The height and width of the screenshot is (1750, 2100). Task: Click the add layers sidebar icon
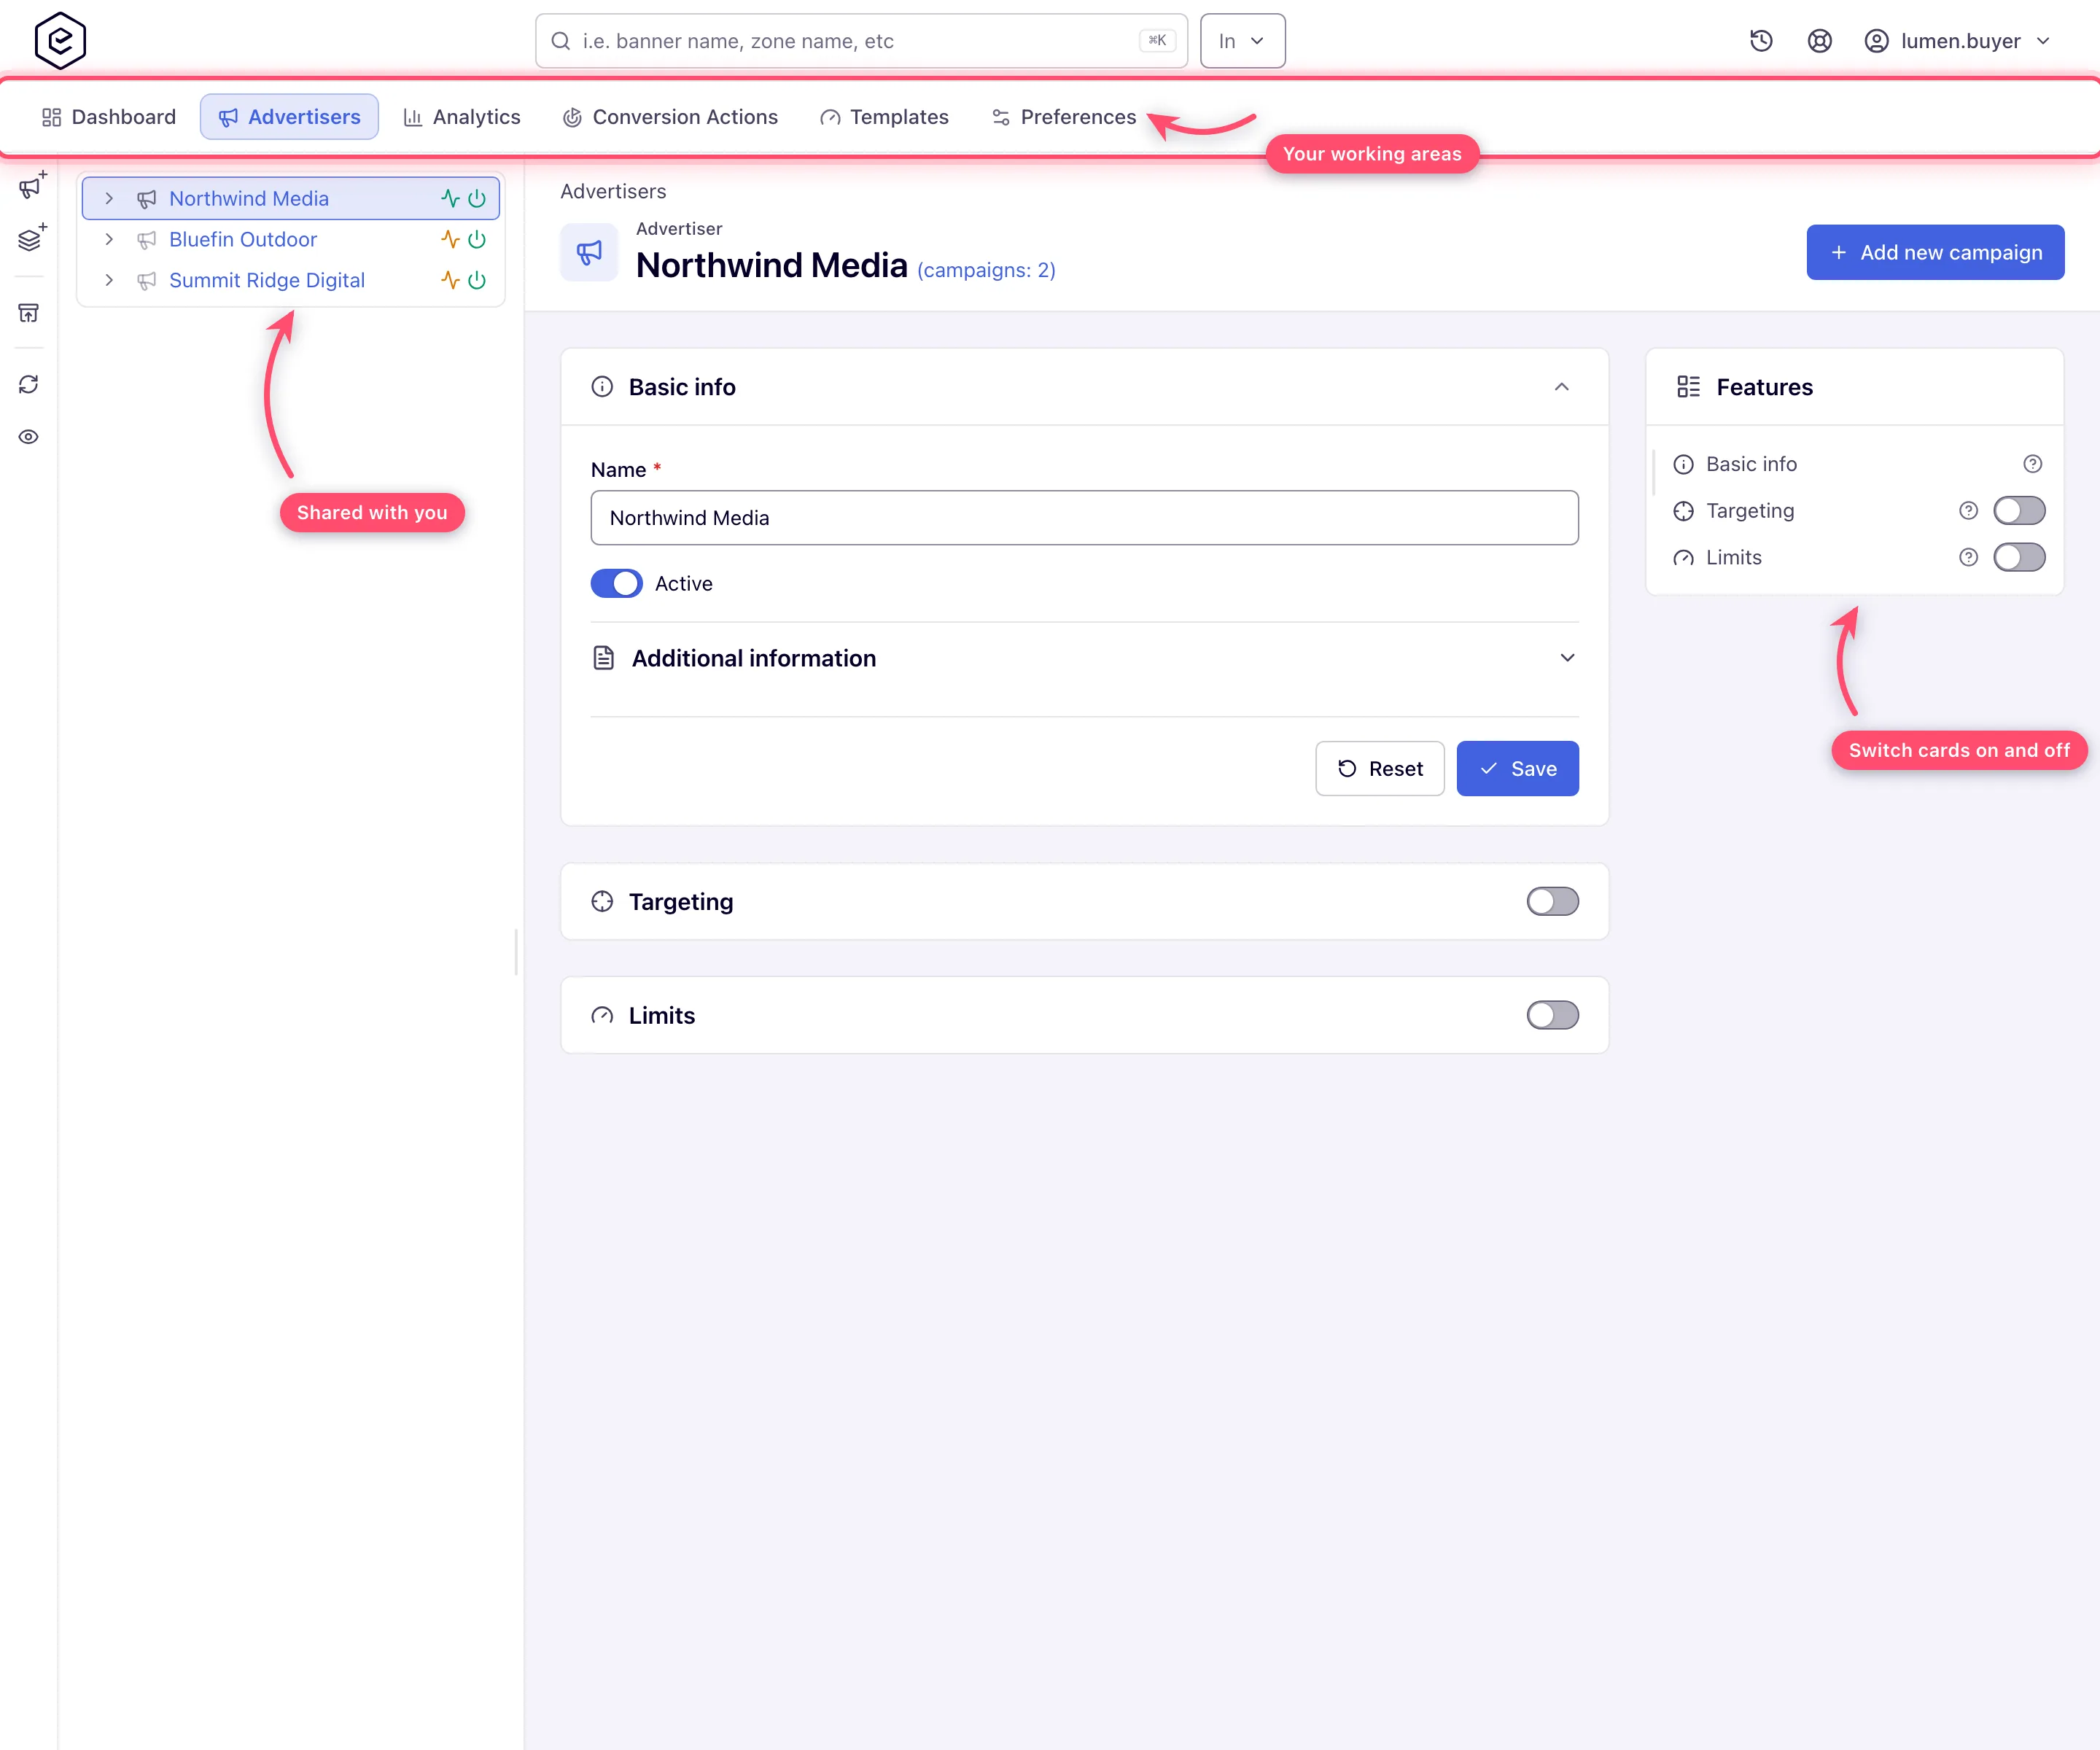tap(31, 238)
